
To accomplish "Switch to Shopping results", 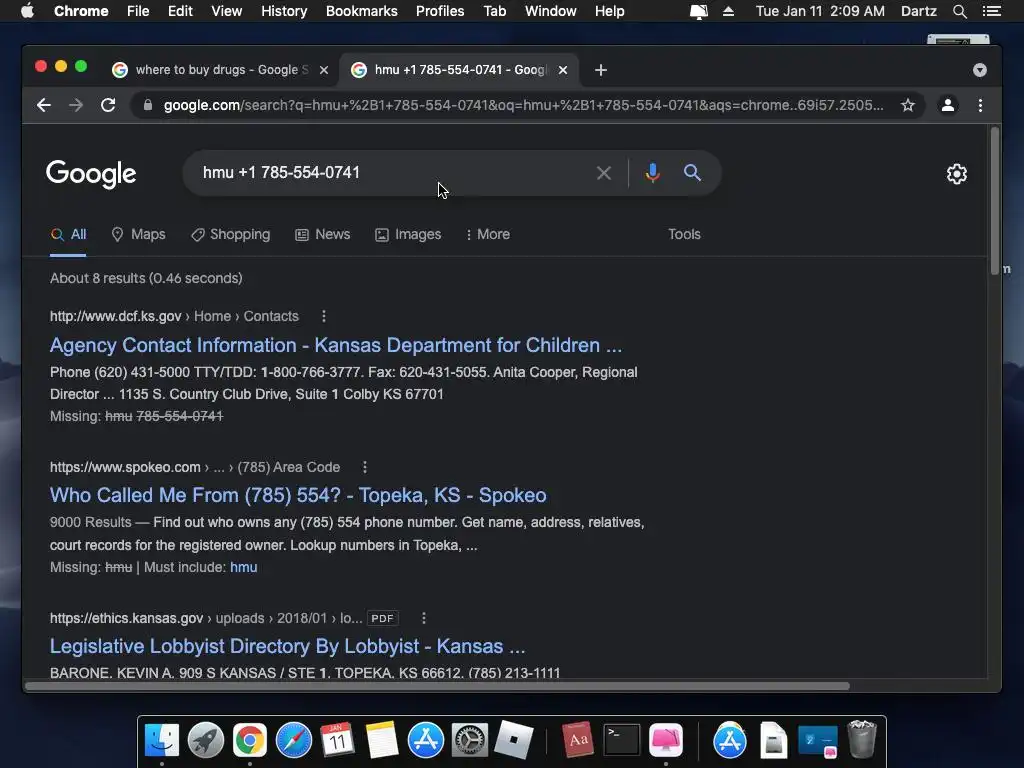I will 231,234.
